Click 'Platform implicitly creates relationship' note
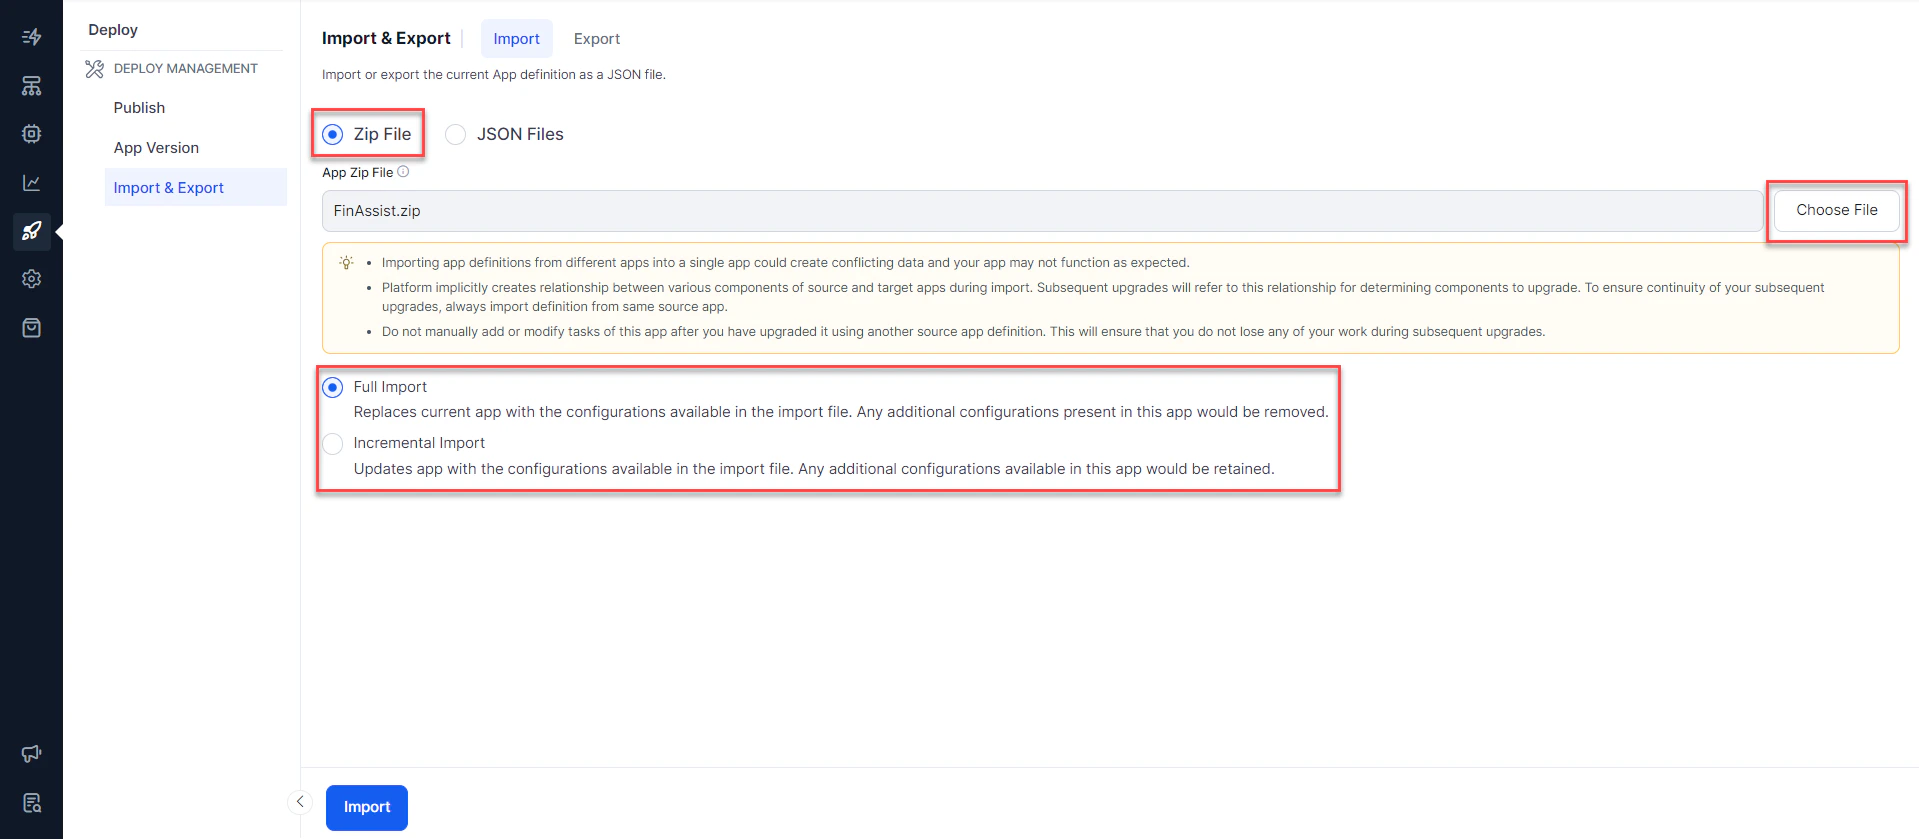 [x=1103, y=297]
